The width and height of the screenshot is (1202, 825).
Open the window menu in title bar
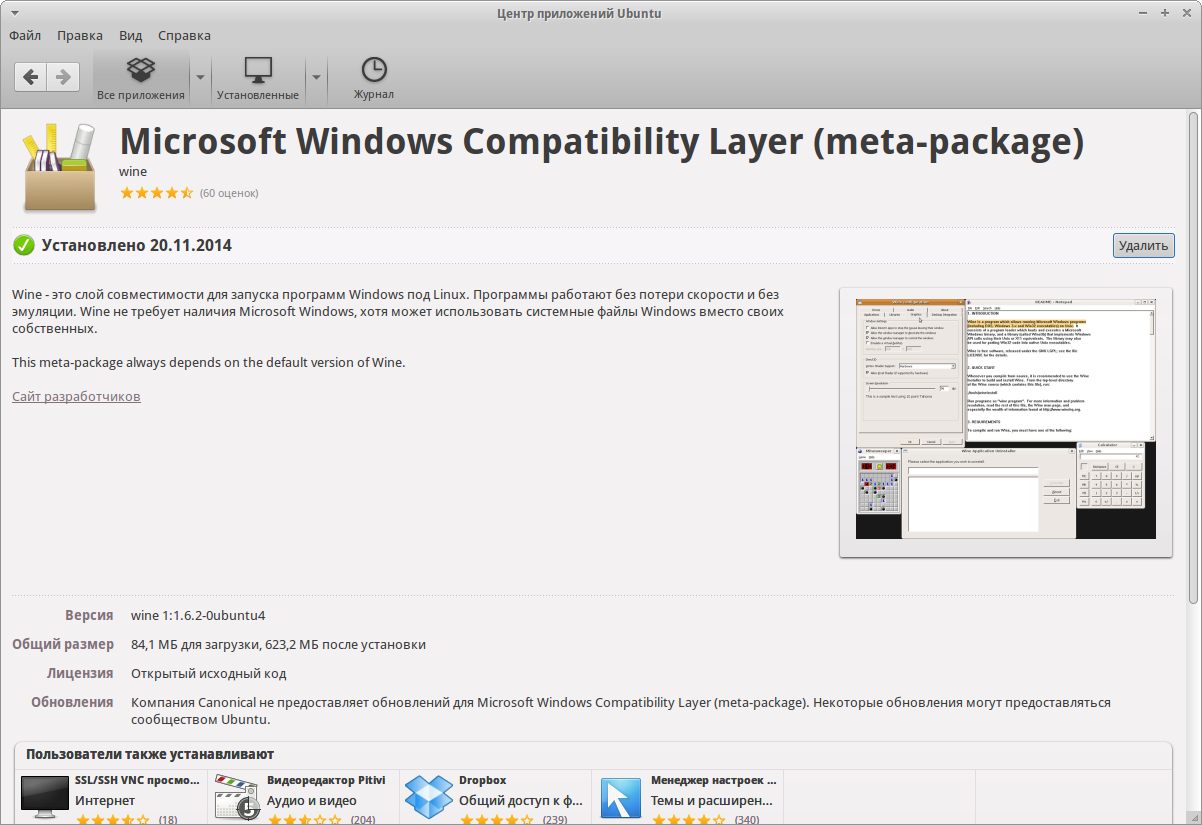coord(13,13)
